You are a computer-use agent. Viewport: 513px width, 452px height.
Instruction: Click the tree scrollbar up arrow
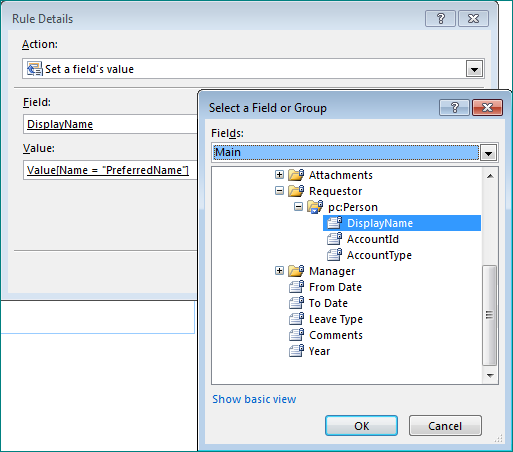coord(490,176)
